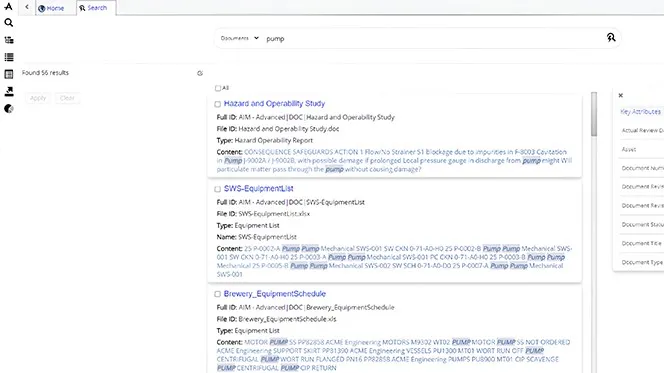The height and width of the screenshot is (373, 664).
Task: Click File ID Hazard and Operability Study.doc
Action: (x=278, y=129)
